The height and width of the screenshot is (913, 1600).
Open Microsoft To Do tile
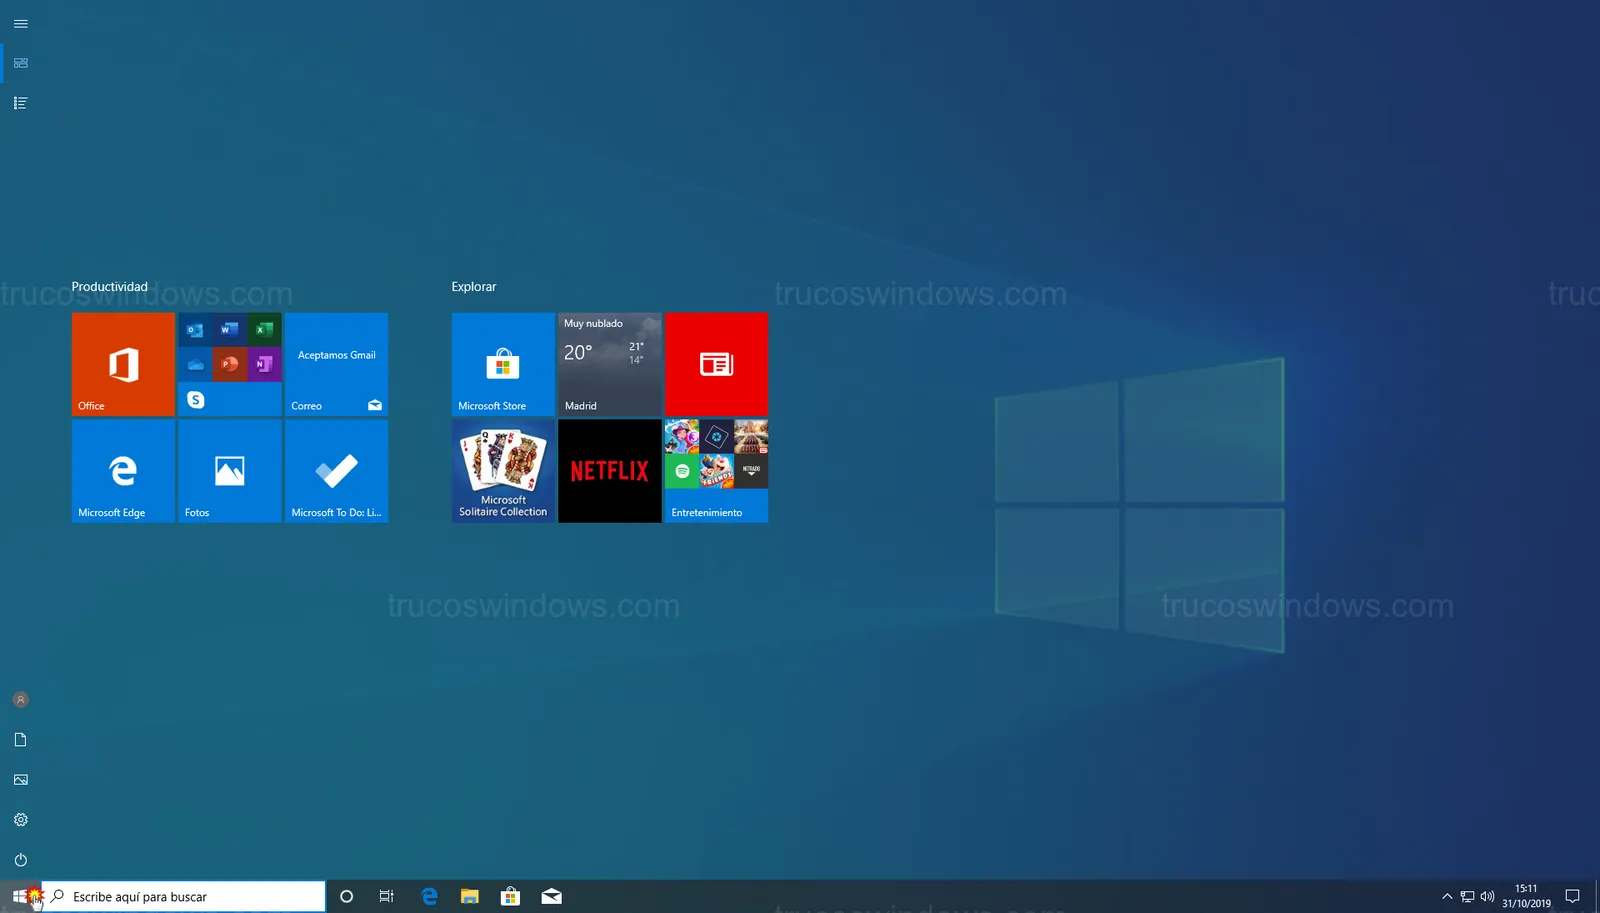(336, 471)
